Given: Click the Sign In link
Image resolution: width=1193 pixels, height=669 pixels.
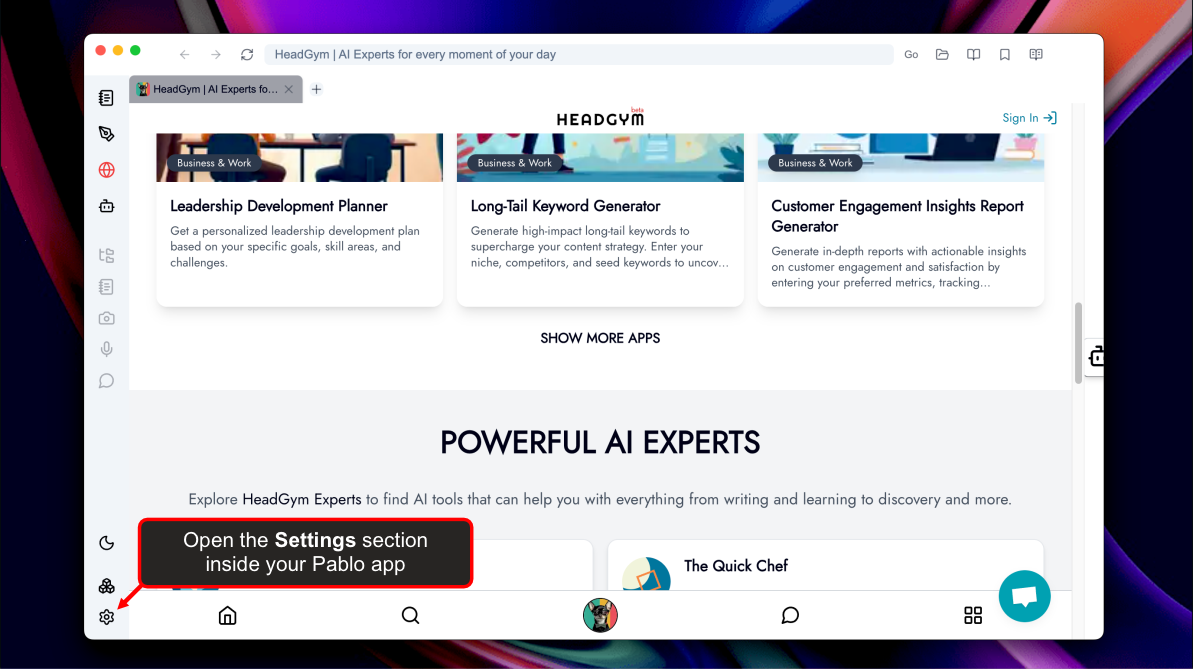Looking at the screenshot, I should 1029,118.
